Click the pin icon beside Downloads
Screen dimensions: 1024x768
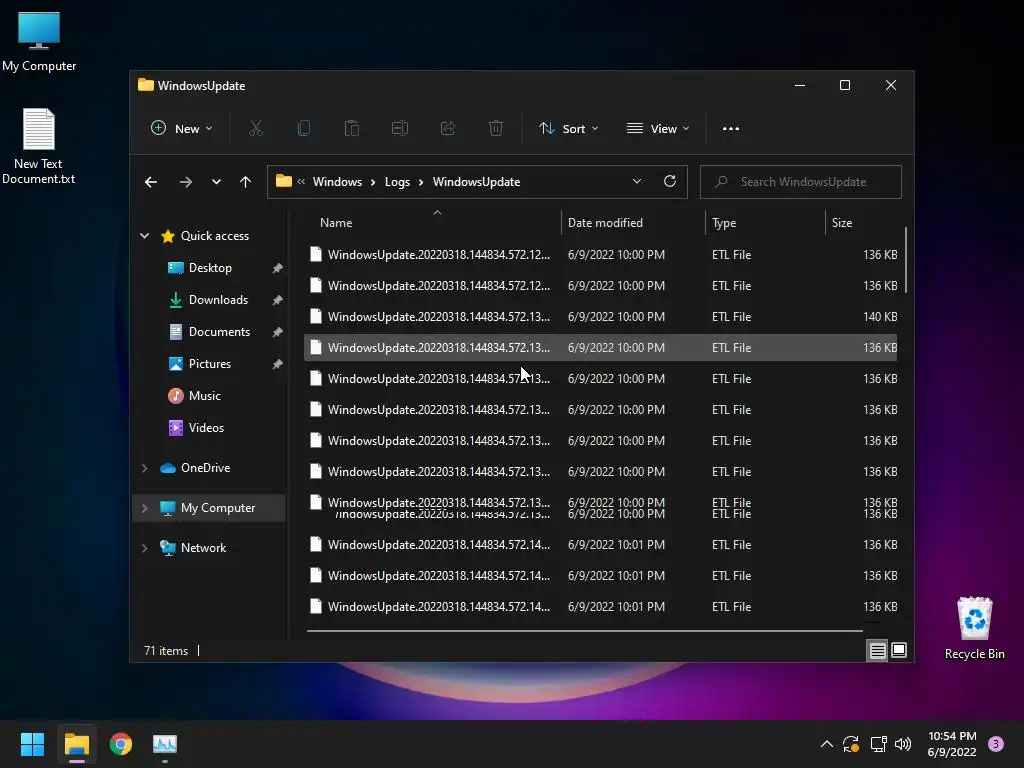[277, 300]
